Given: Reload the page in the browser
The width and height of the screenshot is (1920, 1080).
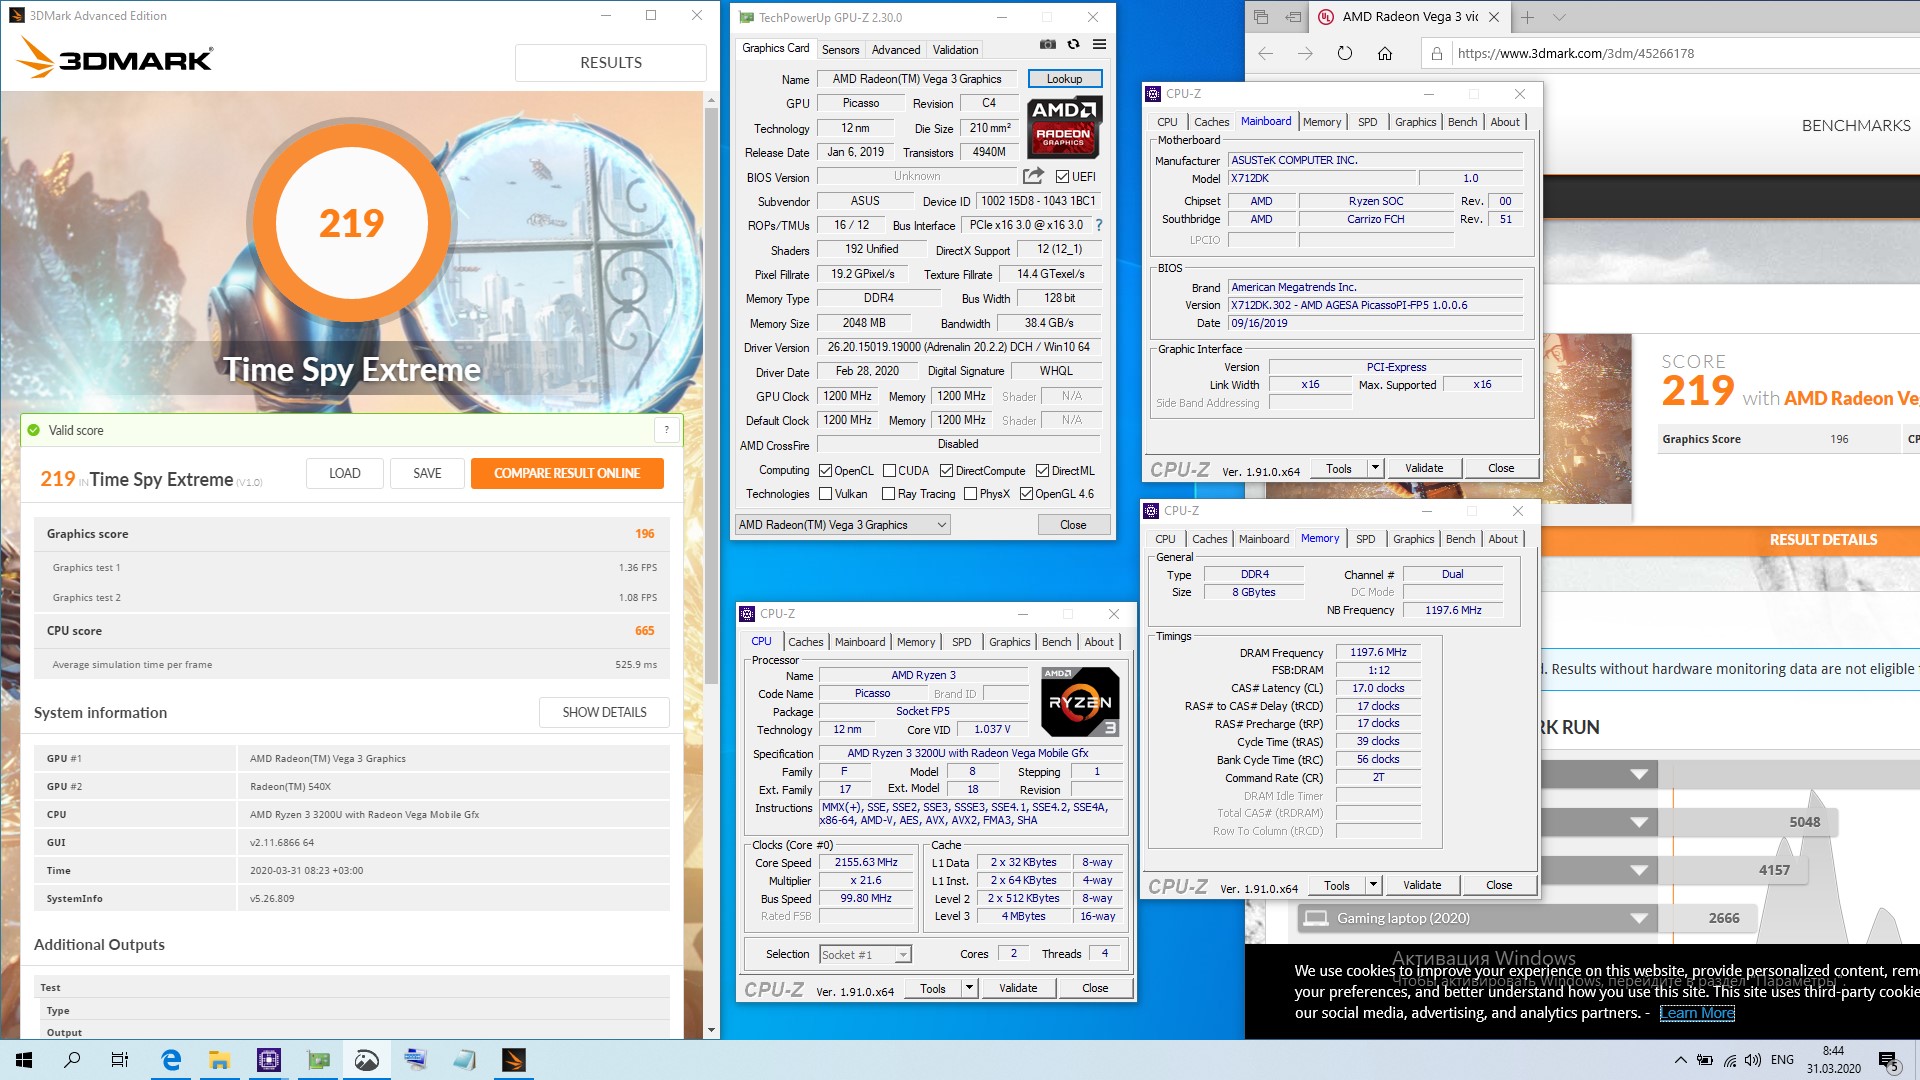Looking at the screenshot, I should pos(1345,53).
